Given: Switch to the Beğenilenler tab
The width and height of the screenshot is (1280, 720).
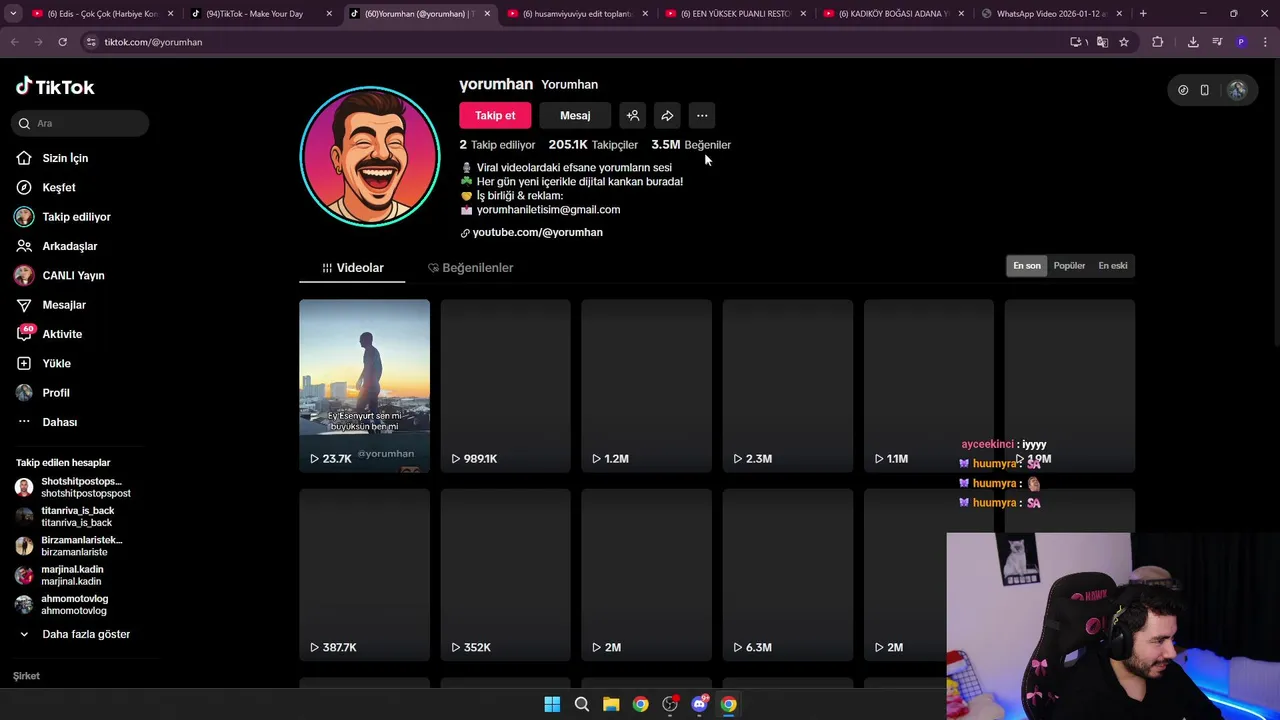Looking at the screenshot, I should coord(470,268).
